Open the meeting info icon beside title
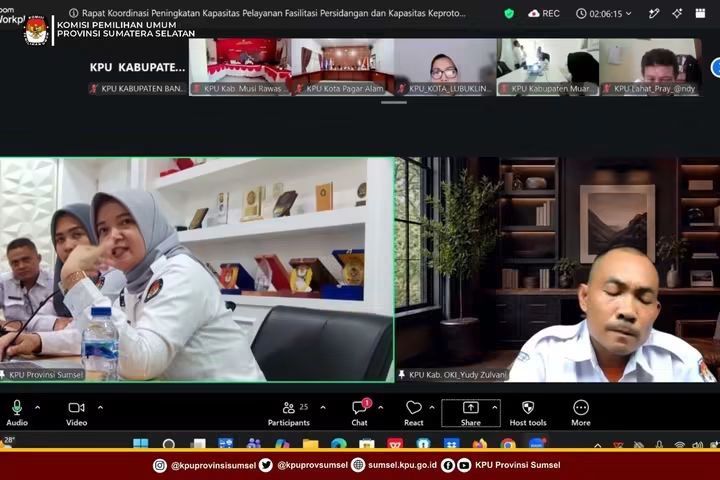This screenshot has width=720, height=480. pyautogui.click(x=73, y=13)
